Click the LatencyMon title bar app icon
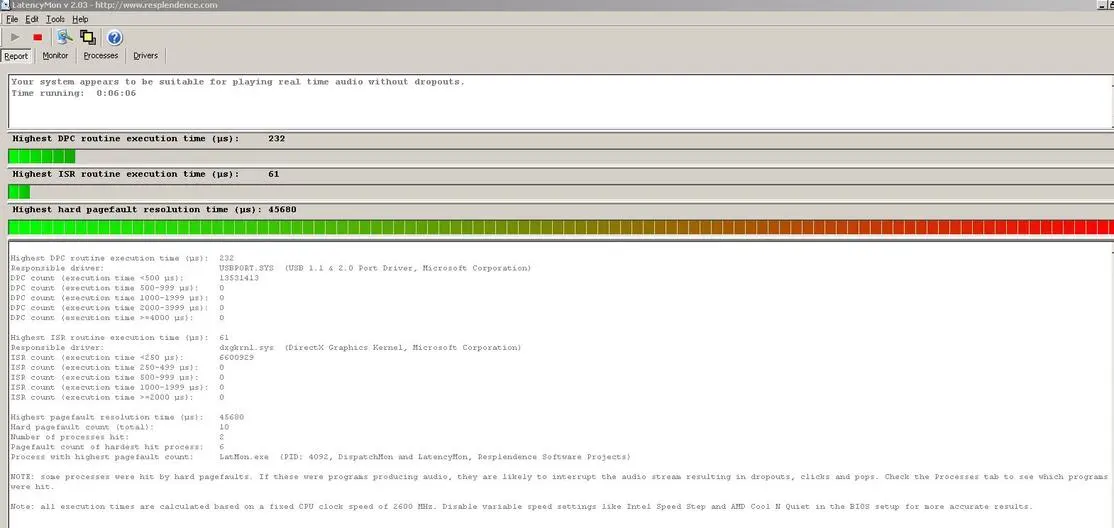 [4, 5]
